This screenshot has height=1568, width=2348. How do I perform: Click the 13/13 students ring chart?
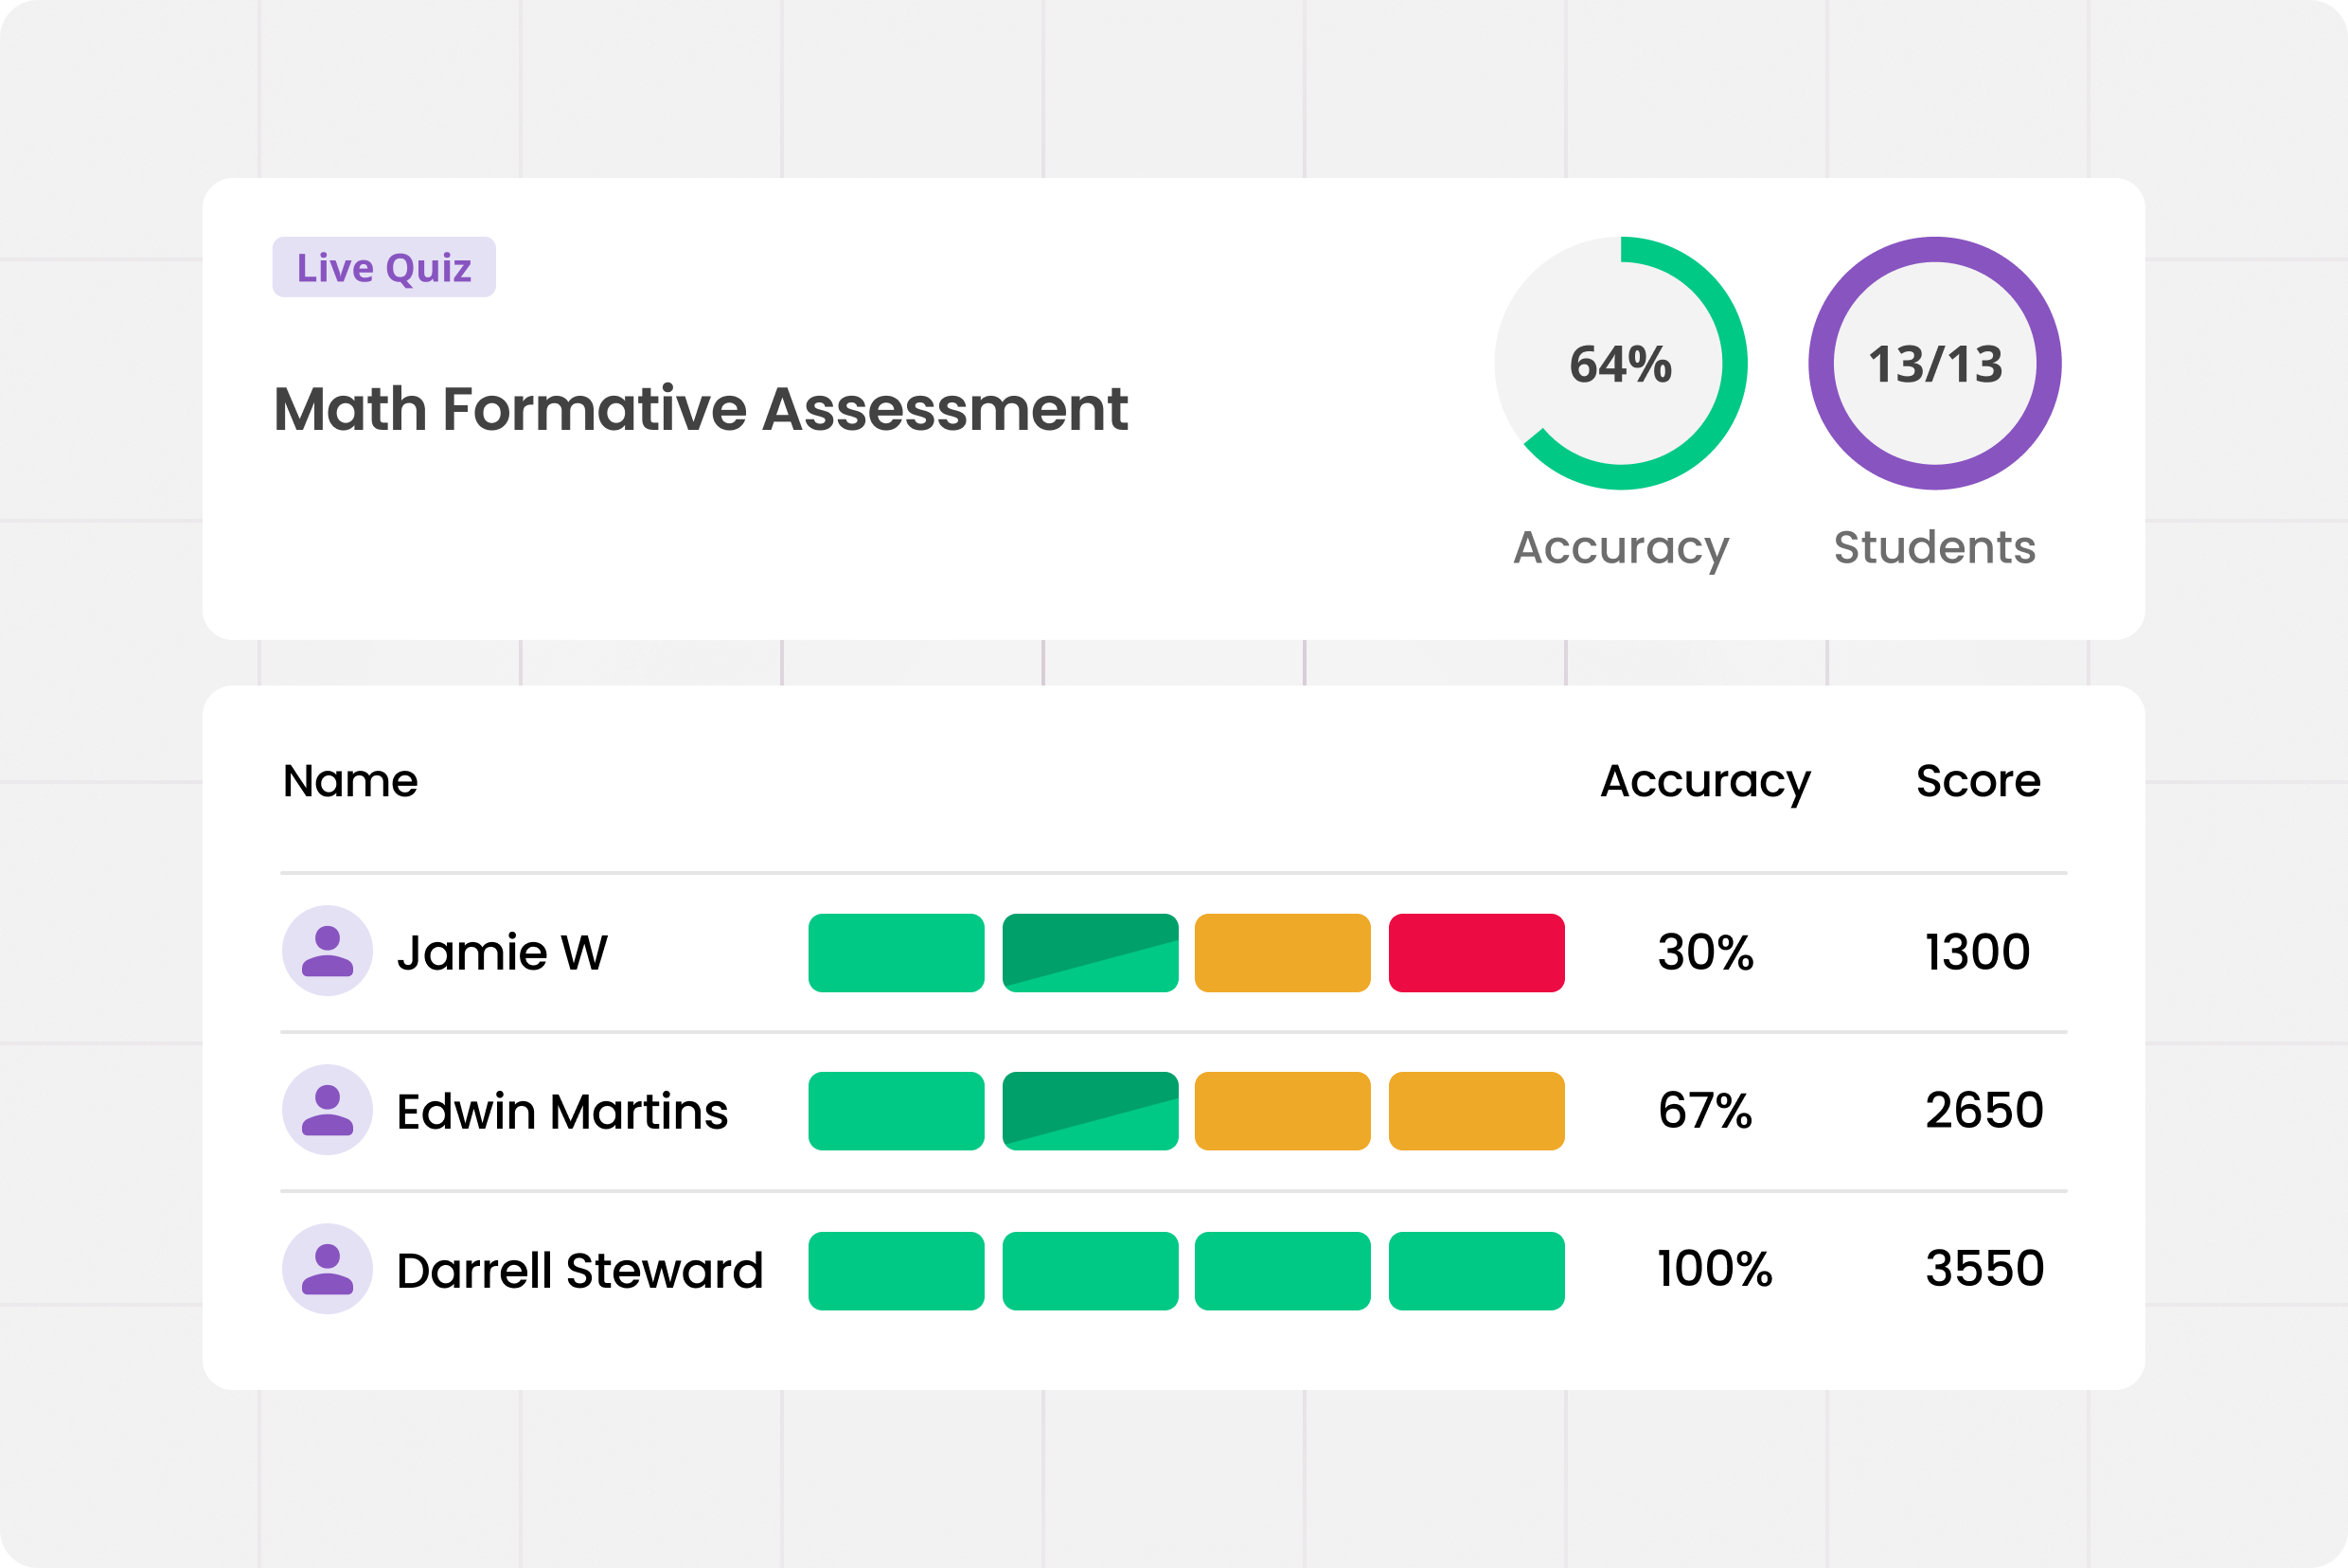click(1934, 363)
